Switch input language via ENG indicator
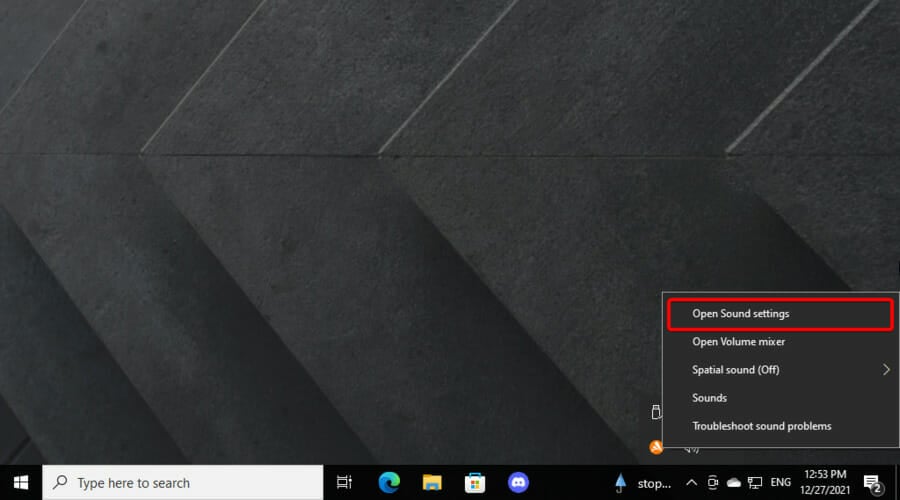 click(x=781, y=483)
